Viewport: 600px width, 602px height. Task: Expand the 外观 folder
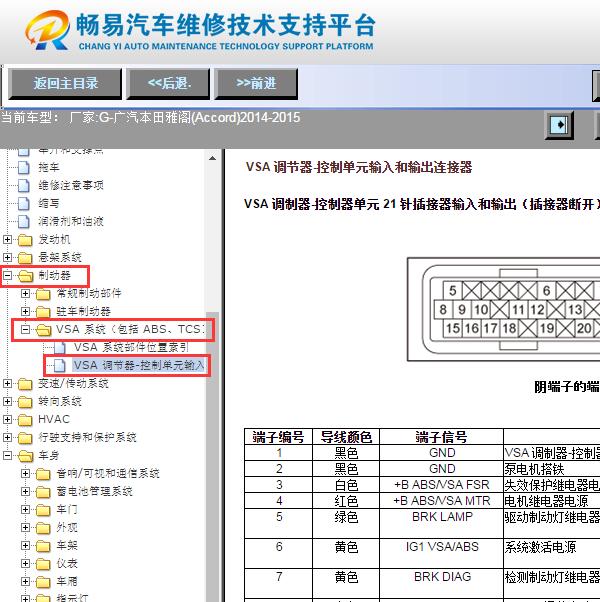(25, 528)
